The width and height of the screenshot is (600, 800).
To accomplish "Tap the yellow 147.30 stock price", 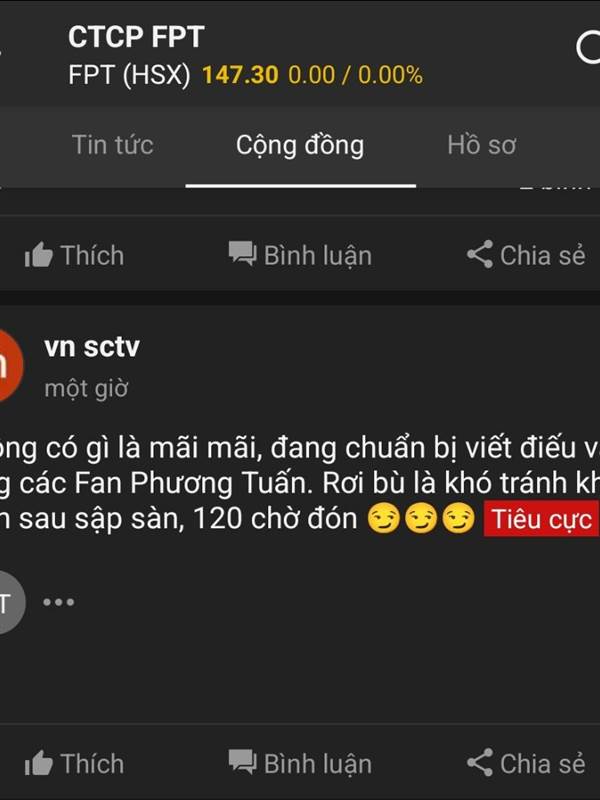I will (x=240, y=75).
